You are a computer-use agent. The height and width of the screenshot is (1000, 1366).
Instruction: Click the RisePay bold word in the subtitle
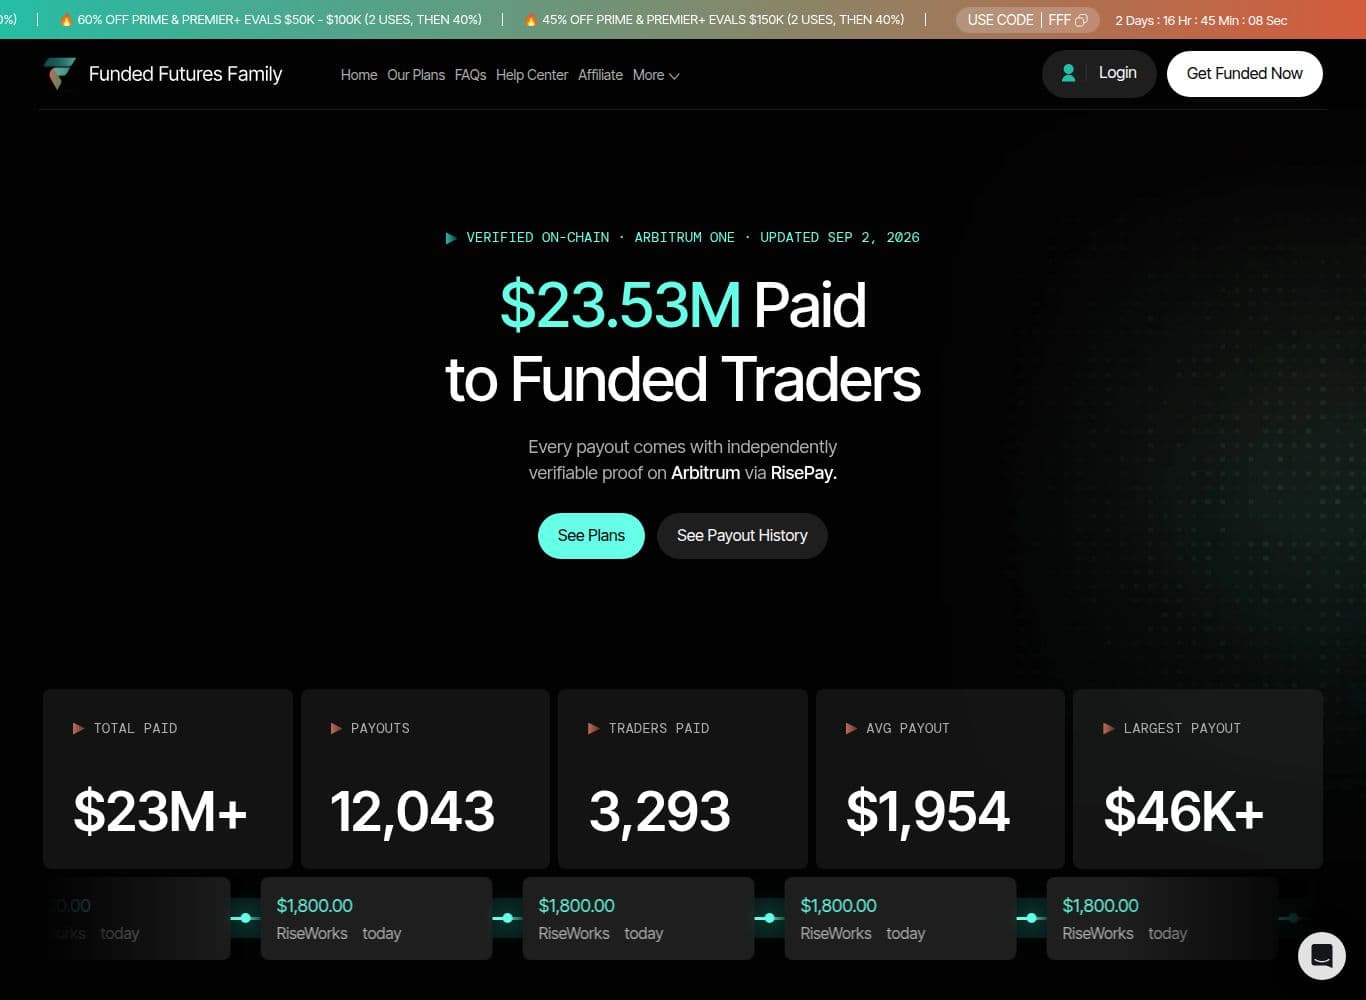804,473
